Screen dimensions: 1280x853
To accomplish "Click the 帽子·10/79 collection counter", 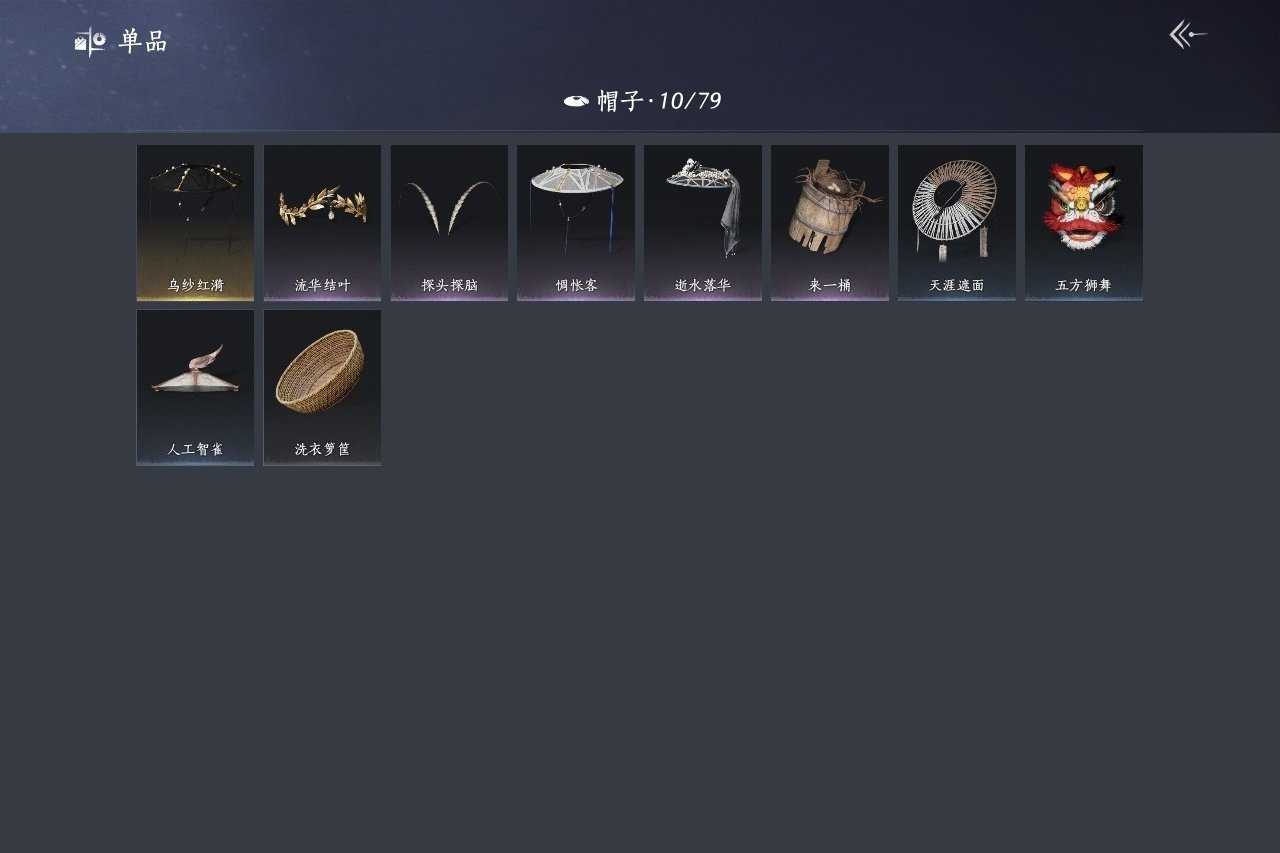I will pyautogui.click(x=659, y=101).
